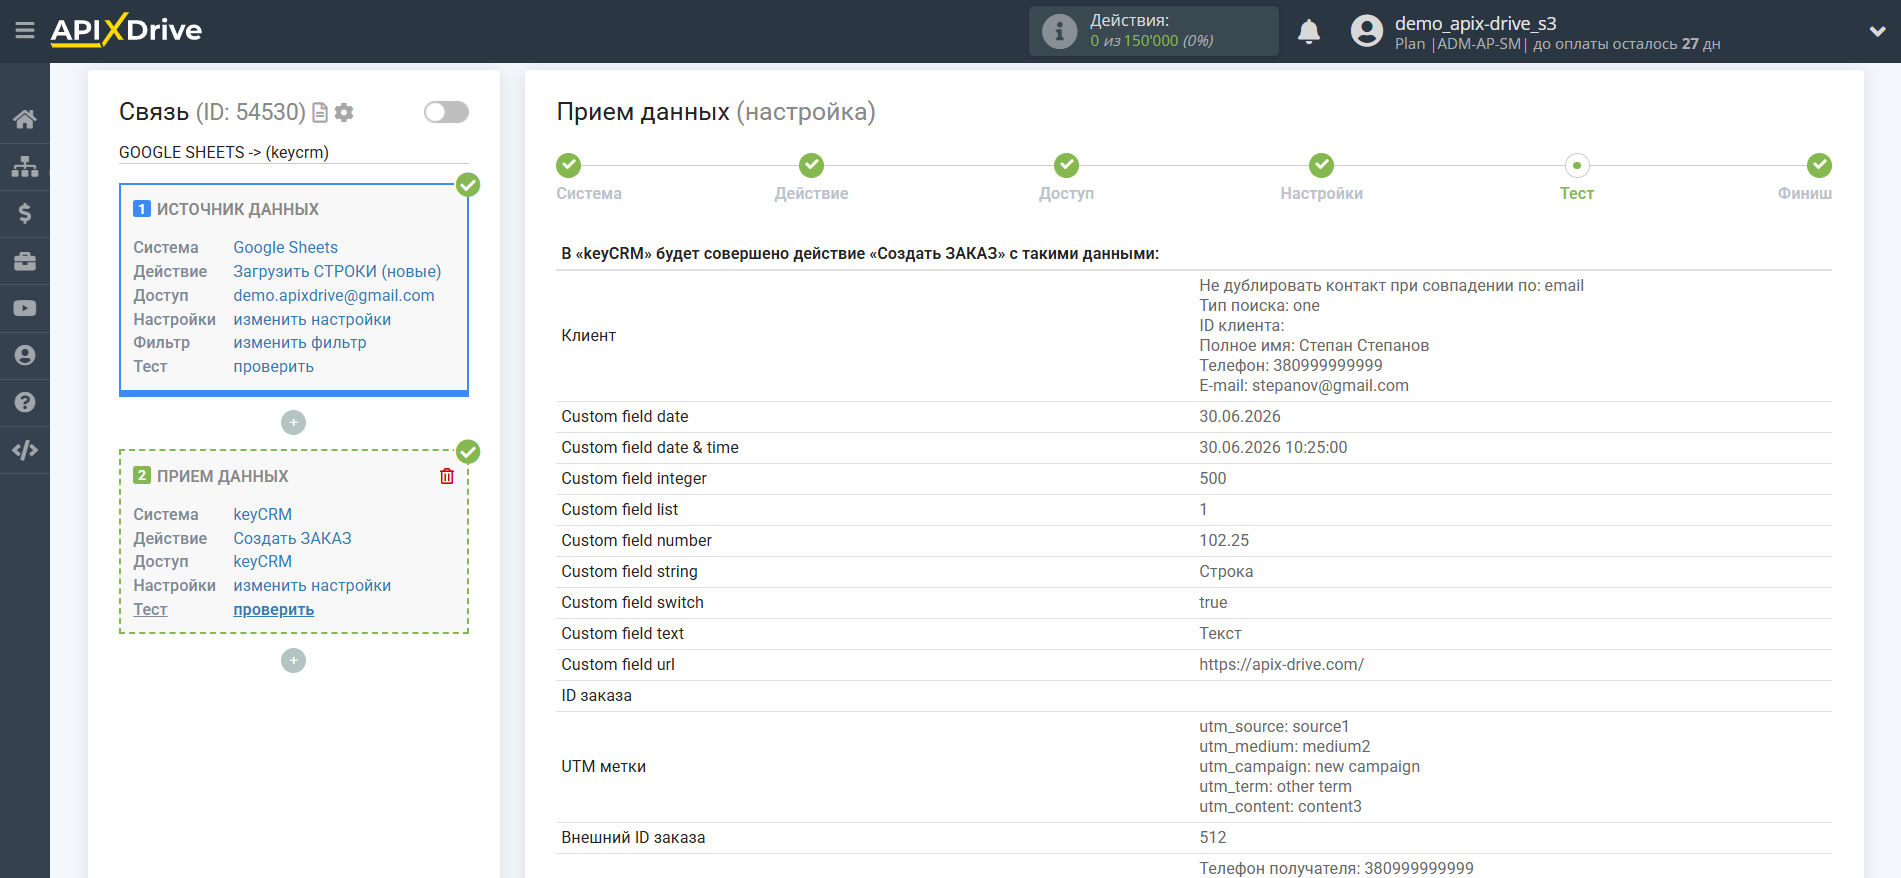Click the actions info icon
This screenshot has width=1901, height=878.
[x=1060, y=31]
